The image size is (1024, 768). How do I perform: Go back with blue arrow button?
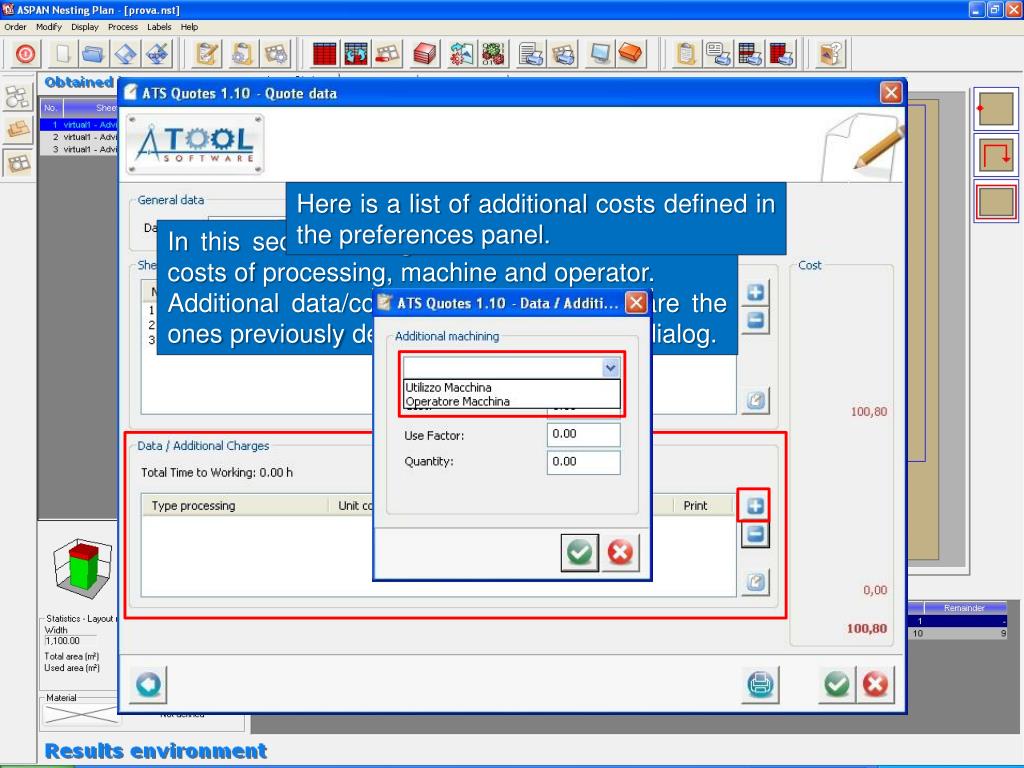pos(148,684)
